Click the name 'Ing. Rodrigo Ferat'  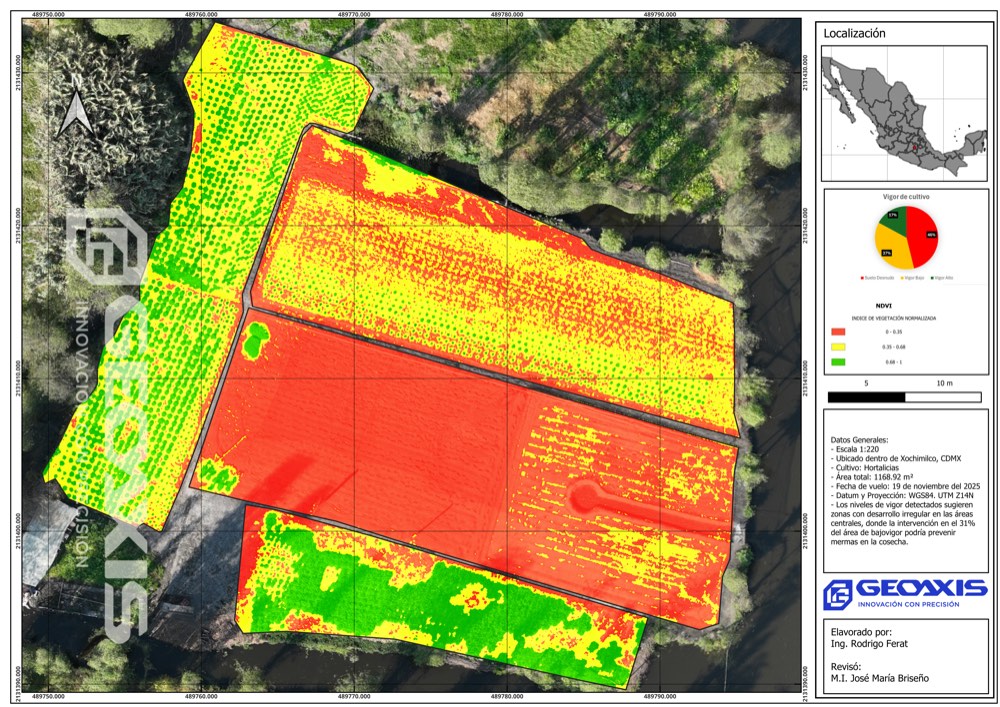tap(869, 644)
